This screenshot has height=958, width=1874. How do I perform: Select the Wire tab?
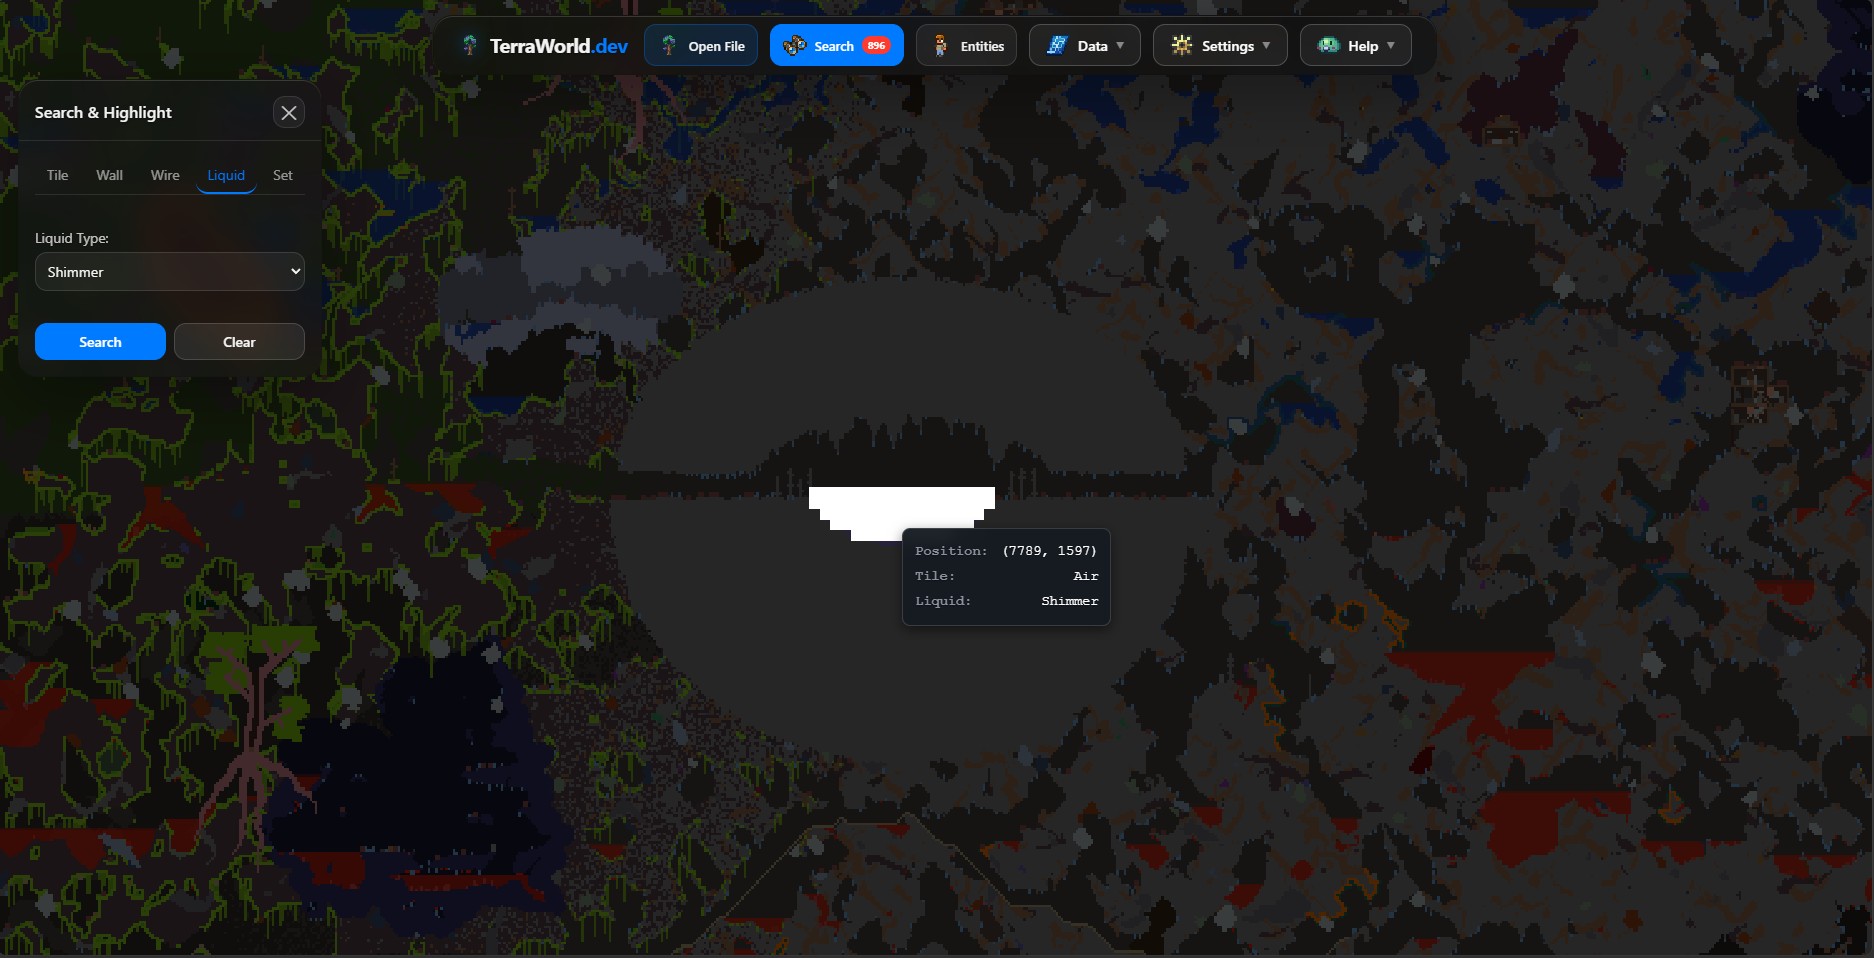pyautogui.click(x=165, y=175)
